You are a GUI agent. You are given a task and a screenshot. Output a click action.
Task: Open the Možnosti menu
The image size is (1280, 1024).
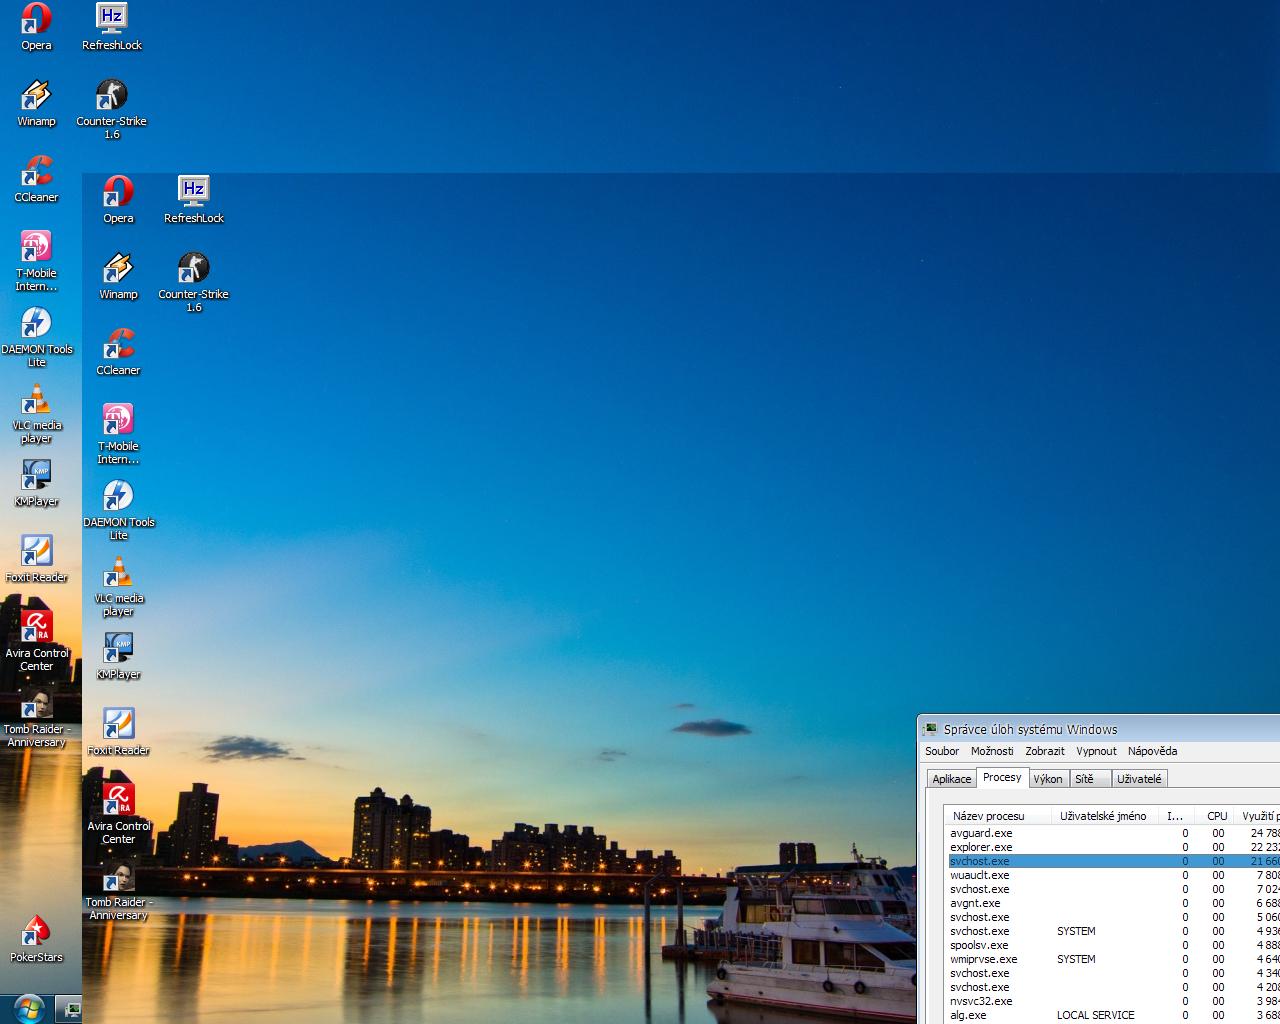coord(992,751)
